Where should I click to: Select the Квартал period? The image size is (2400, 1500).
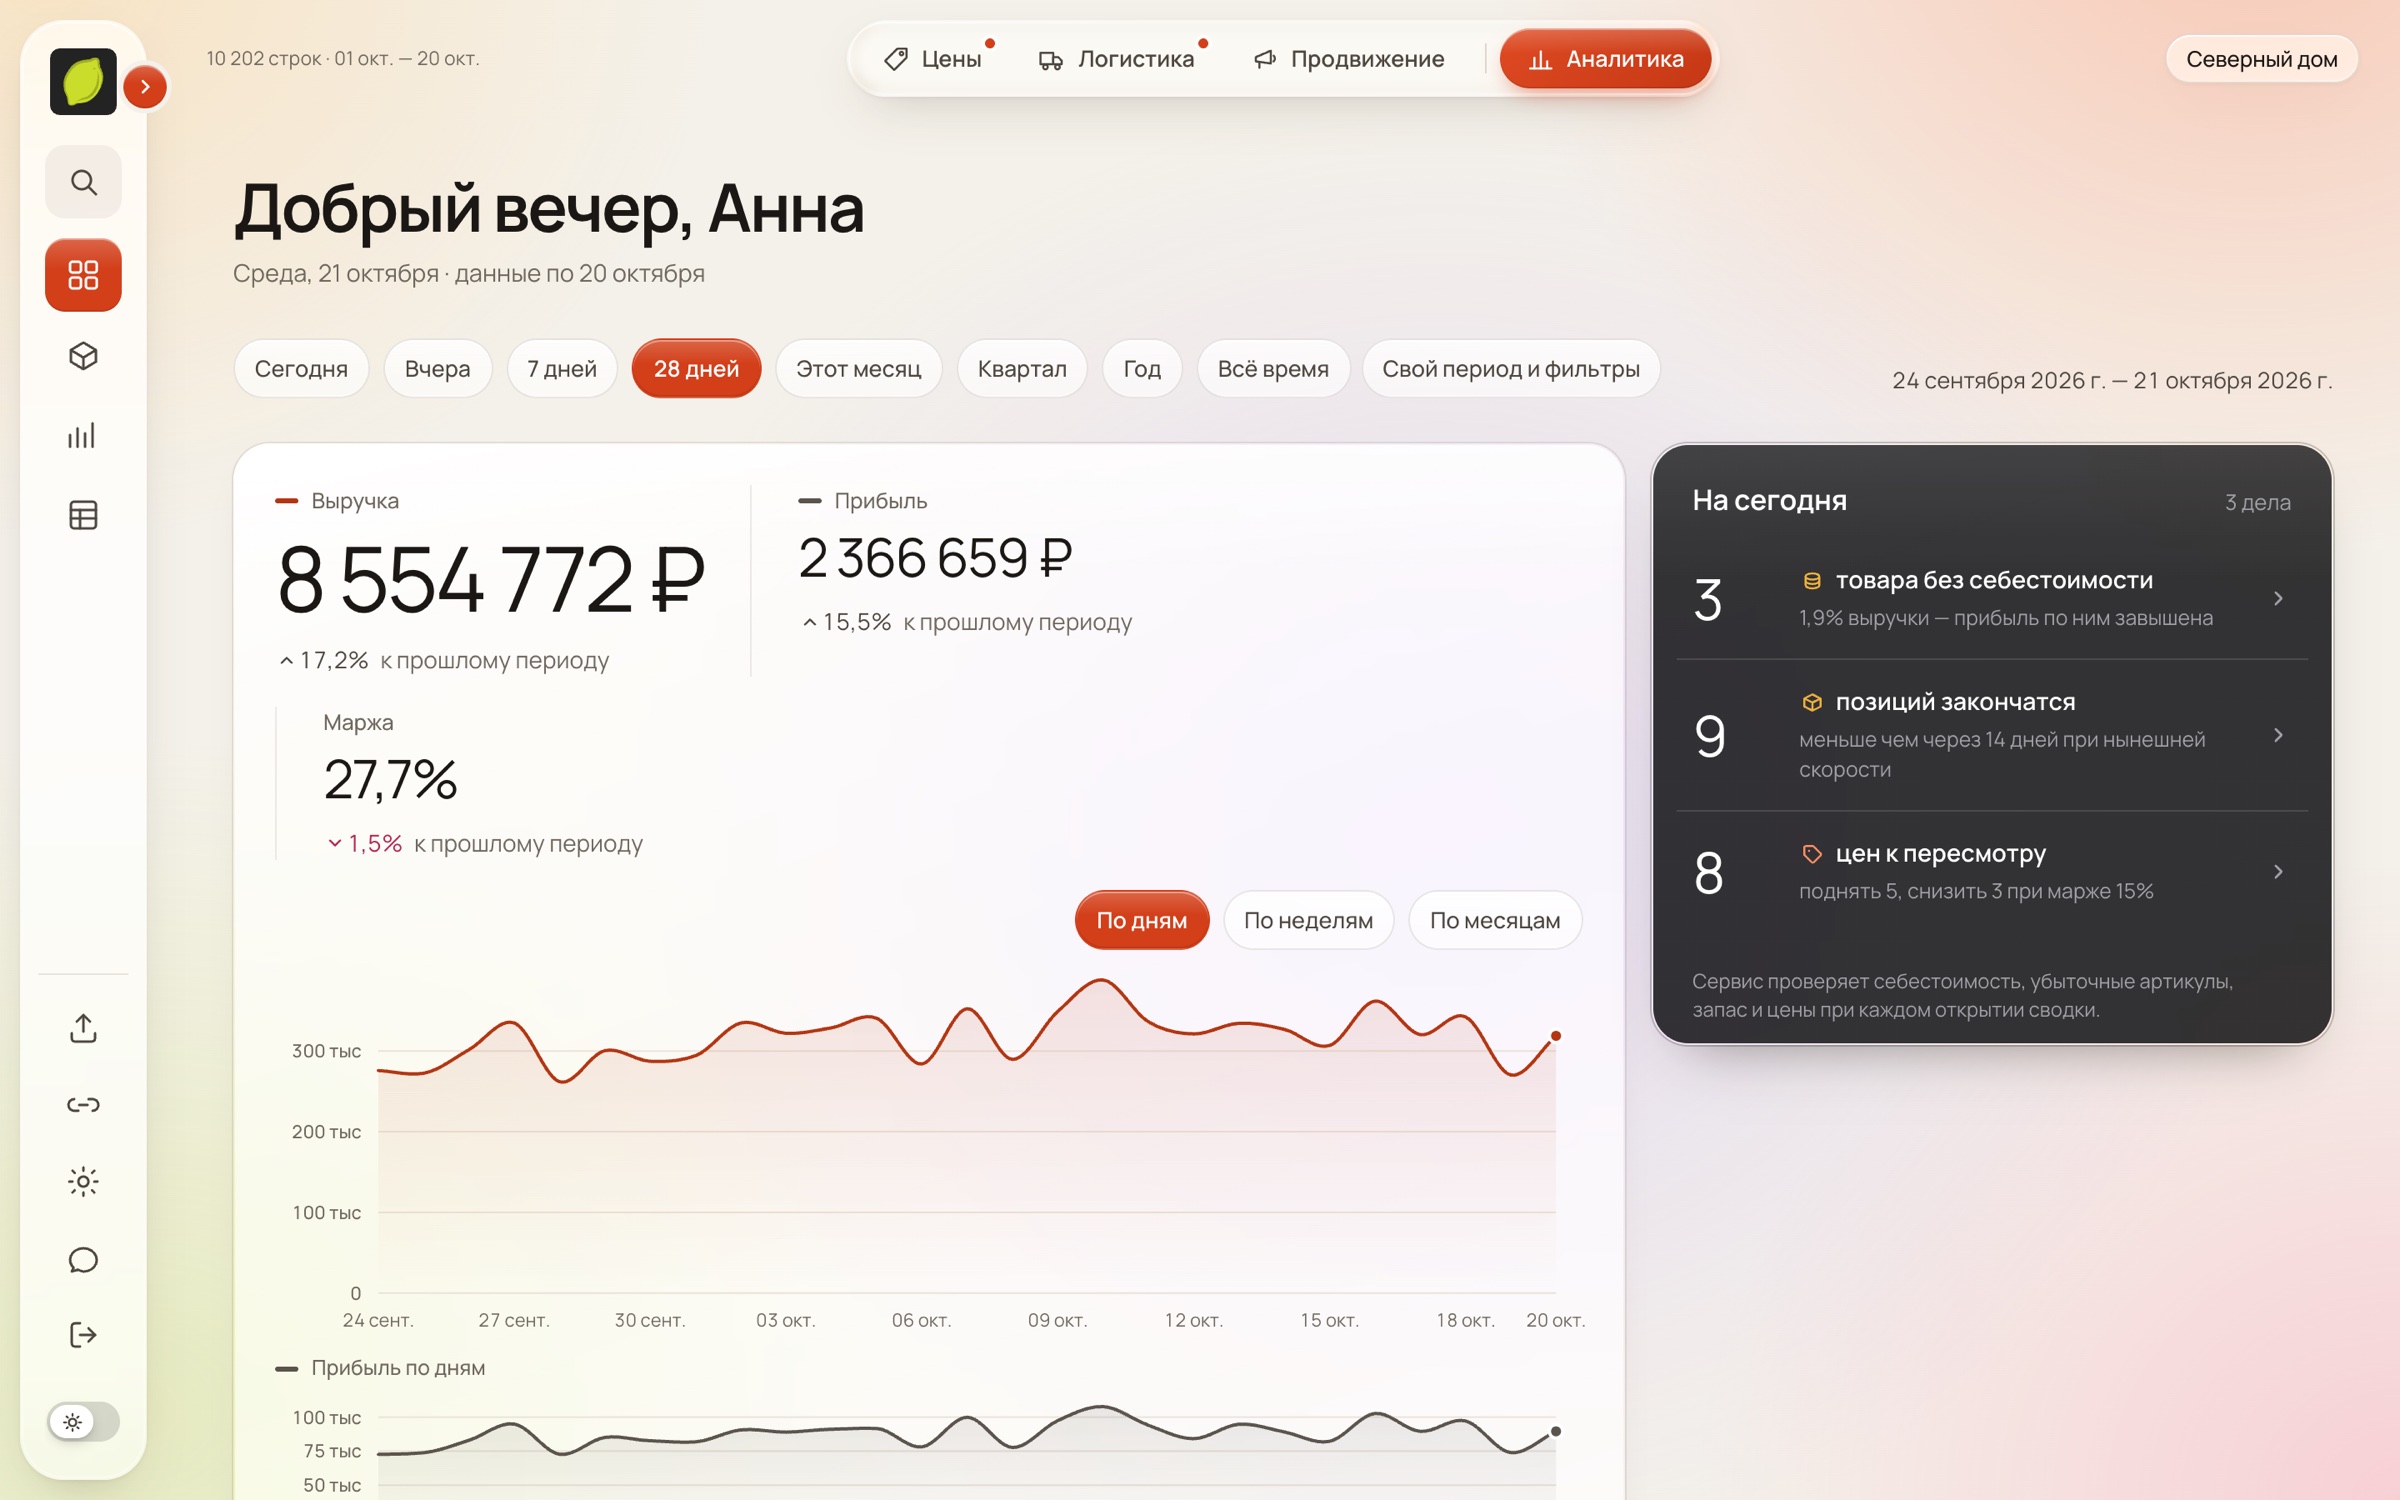pyautogui.click(x=1022, y=369)
